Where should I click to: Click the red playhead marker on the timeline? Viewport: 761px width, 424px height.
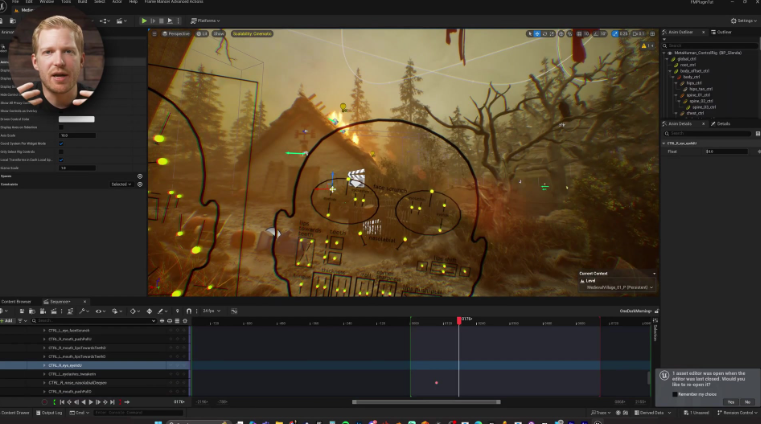459,320
